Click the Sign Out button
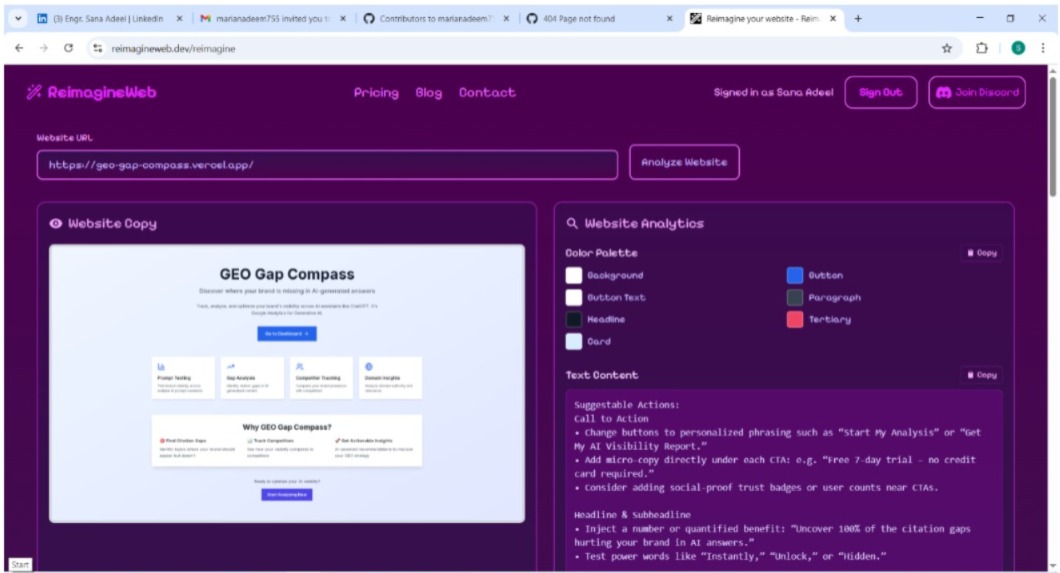Screen dimensions: 1060x573 tap(881, 93)
